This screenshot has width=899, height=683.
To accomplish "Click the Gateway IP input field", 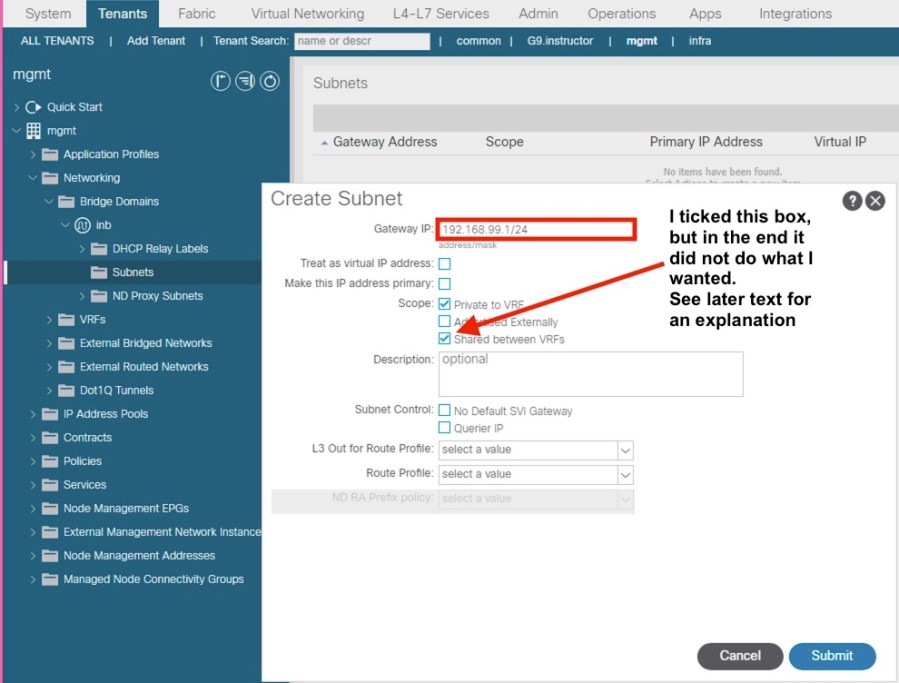I will tap(535, 230).
